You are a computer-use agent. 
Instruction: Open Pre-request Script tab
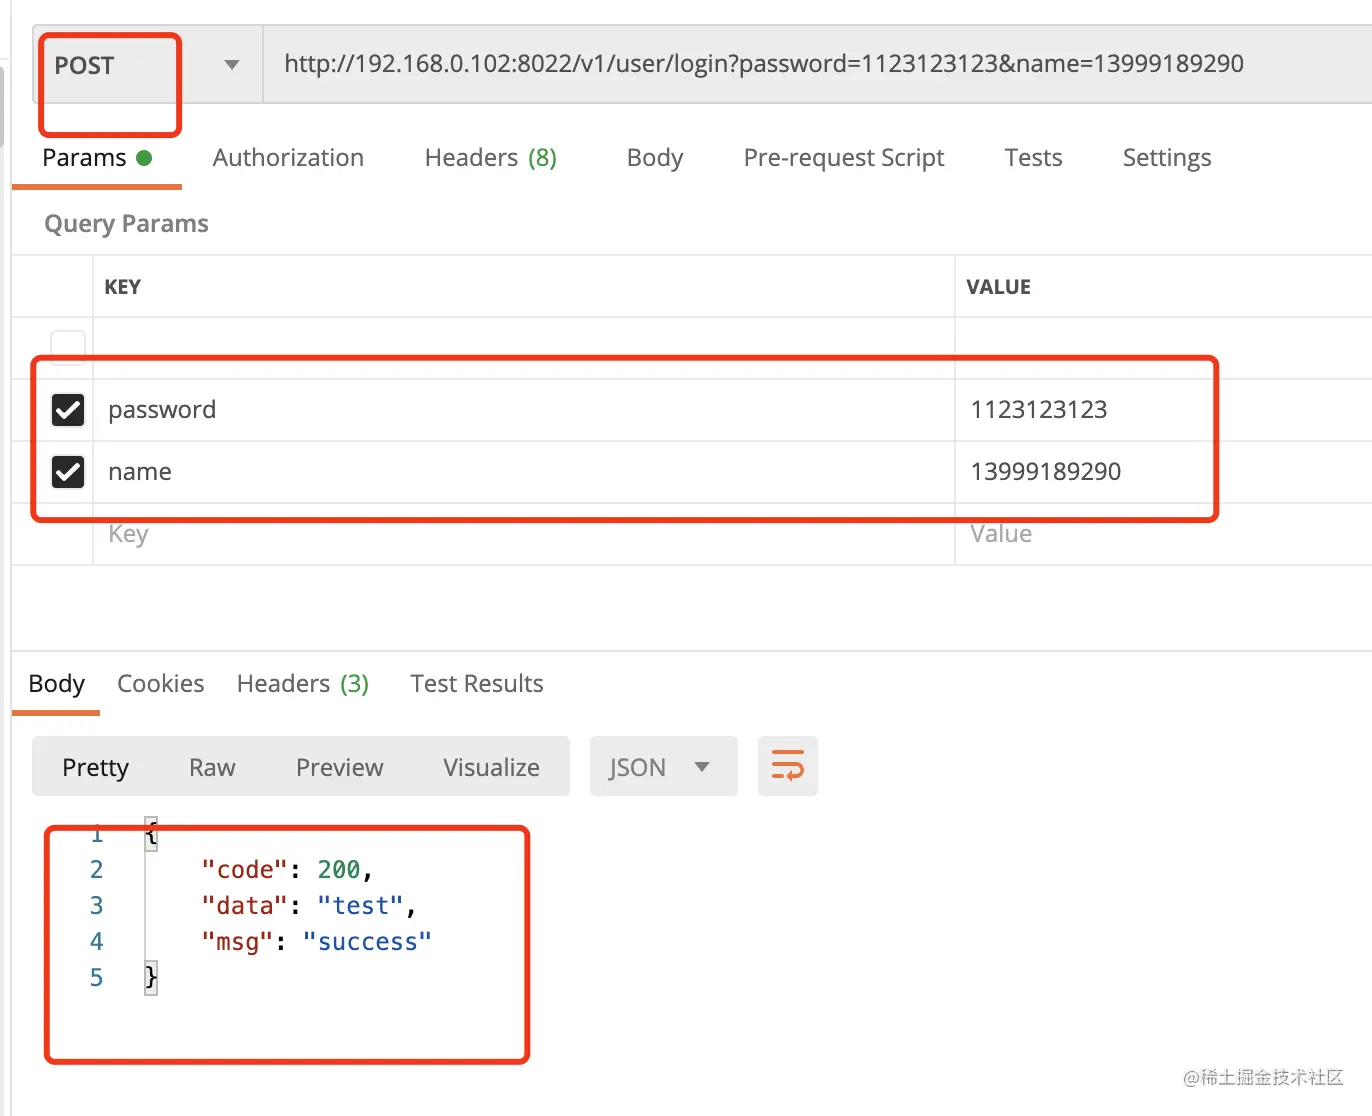pyautogui.click(x=844, y=158)
